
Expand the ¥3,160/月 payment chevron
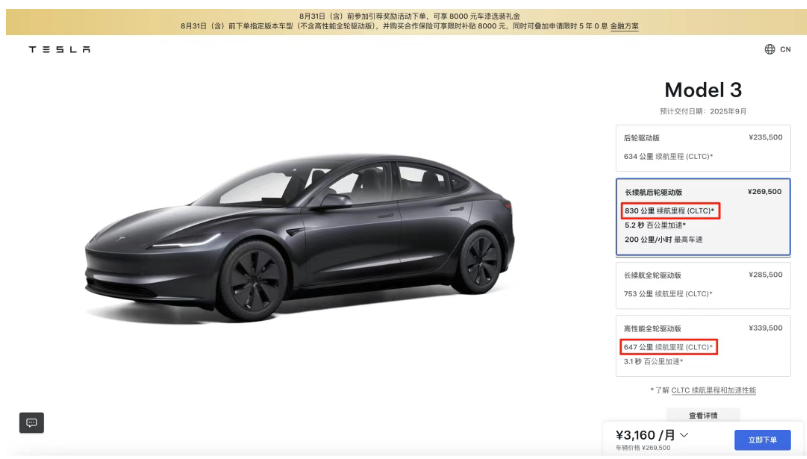tap(684, 435)
